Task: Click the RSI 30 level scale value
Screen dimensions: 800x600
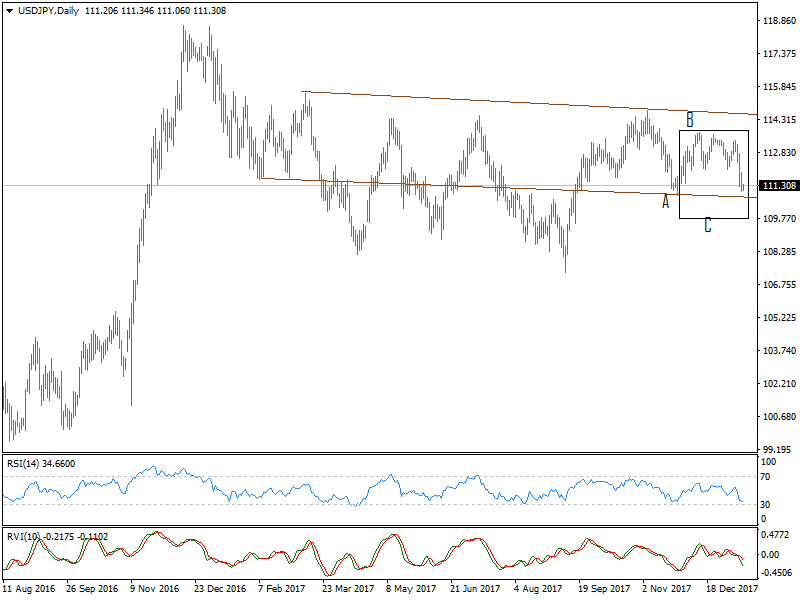Action: [x=766, y=504]
